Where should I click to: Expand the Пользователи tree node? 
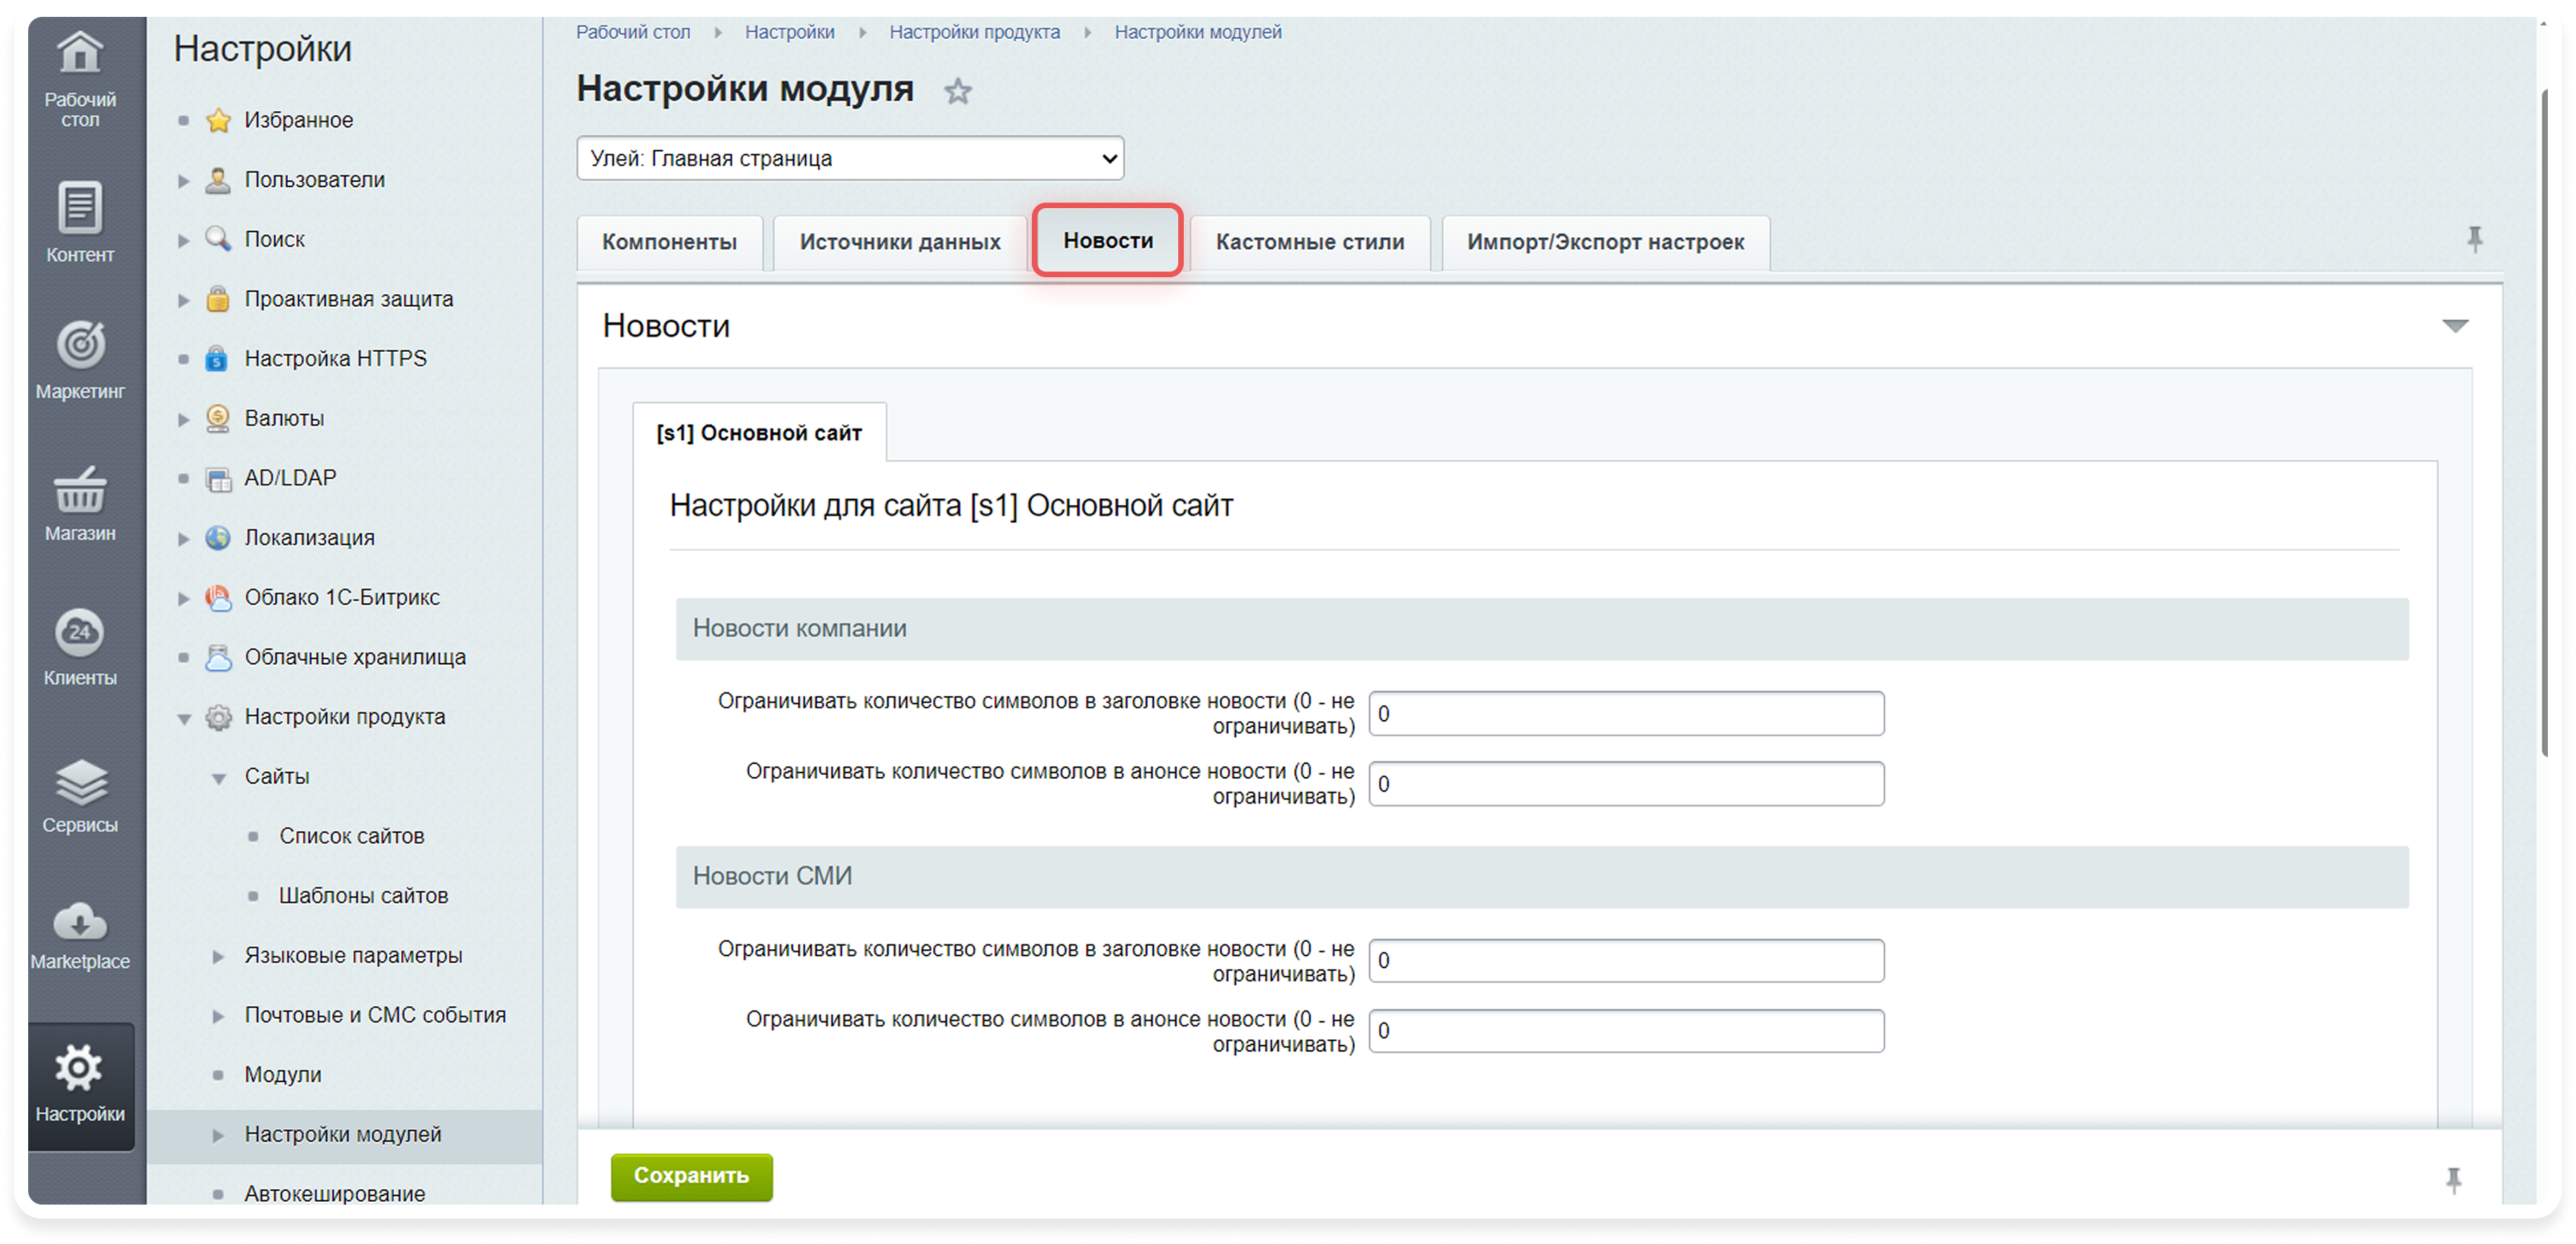click(x=184, y=181)
